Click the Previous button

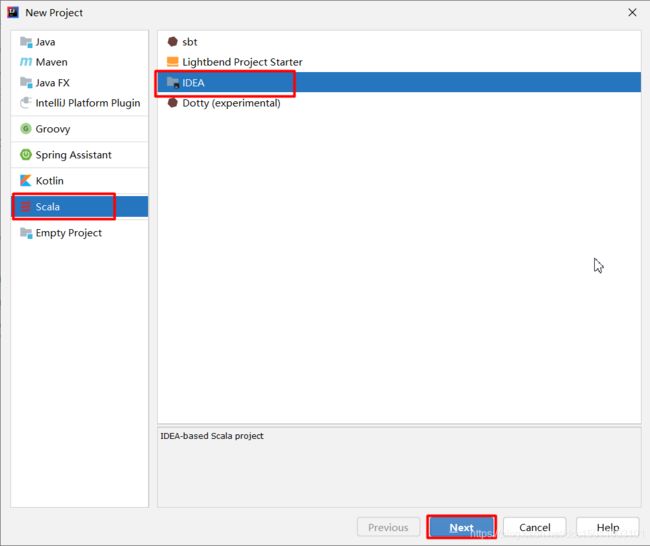pyautogui.click(x=388, y=527)
